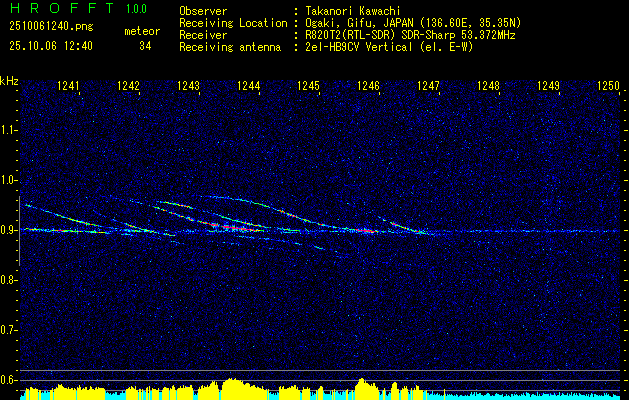Click time marker 1245
Viewport: 629px width, 400px height.
tap(308, 85)
